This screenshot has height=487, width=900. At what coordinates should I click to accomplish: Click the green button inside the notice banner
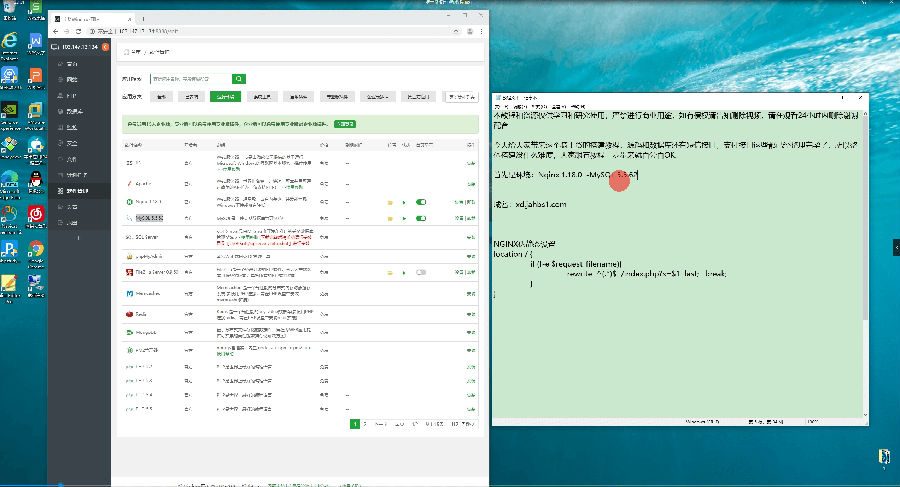pos(345,124)
